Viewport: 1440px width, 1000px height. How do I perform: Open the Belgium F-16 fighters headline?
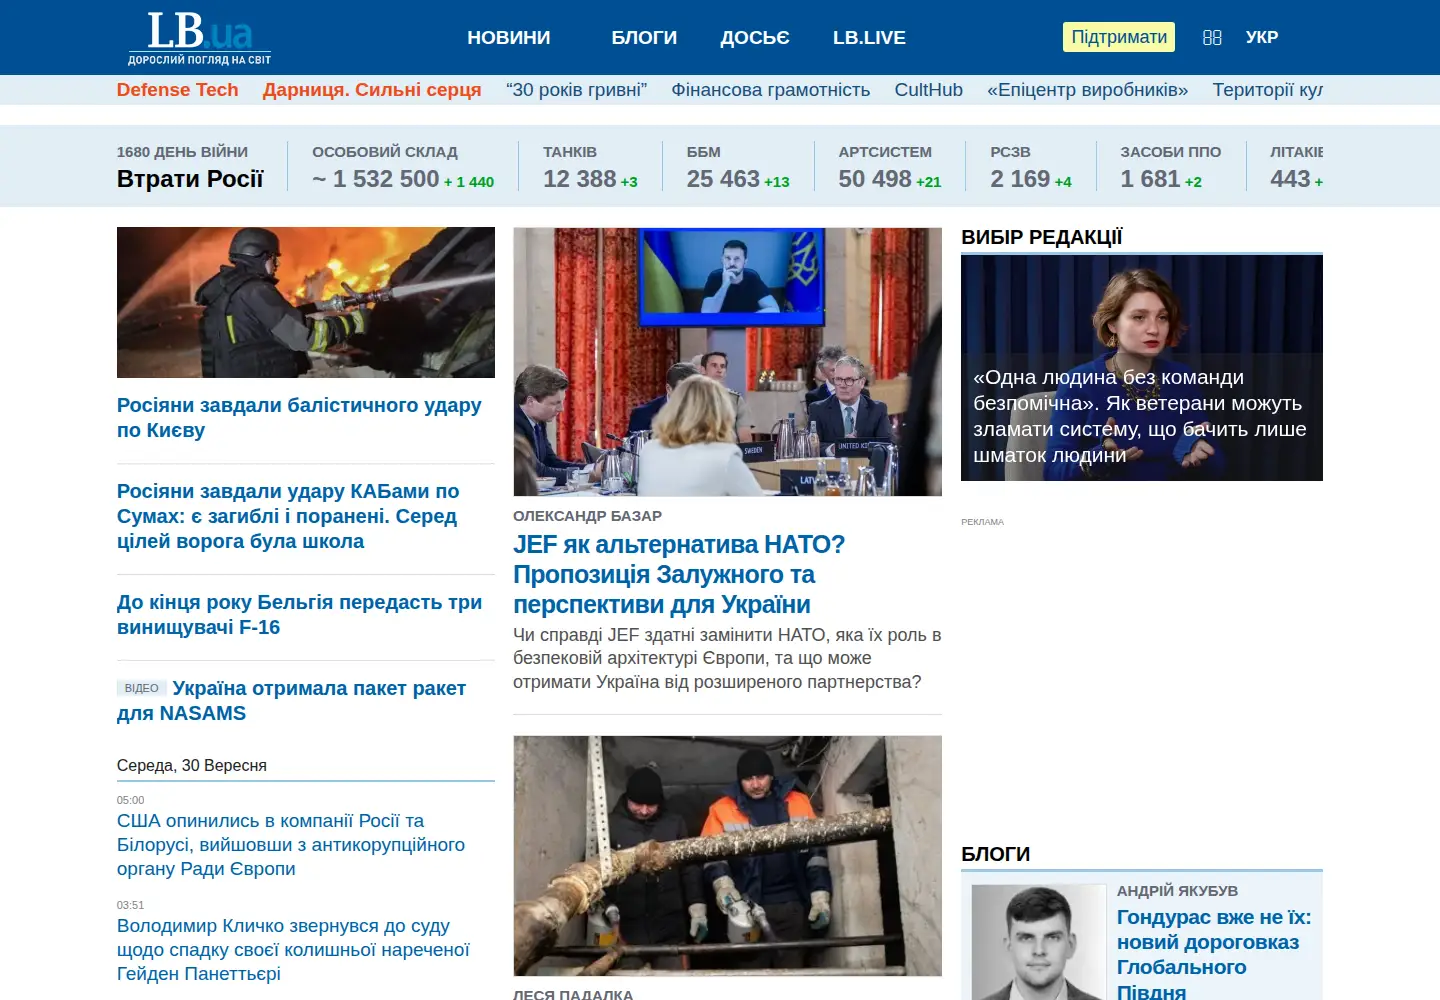click(299, 615)
